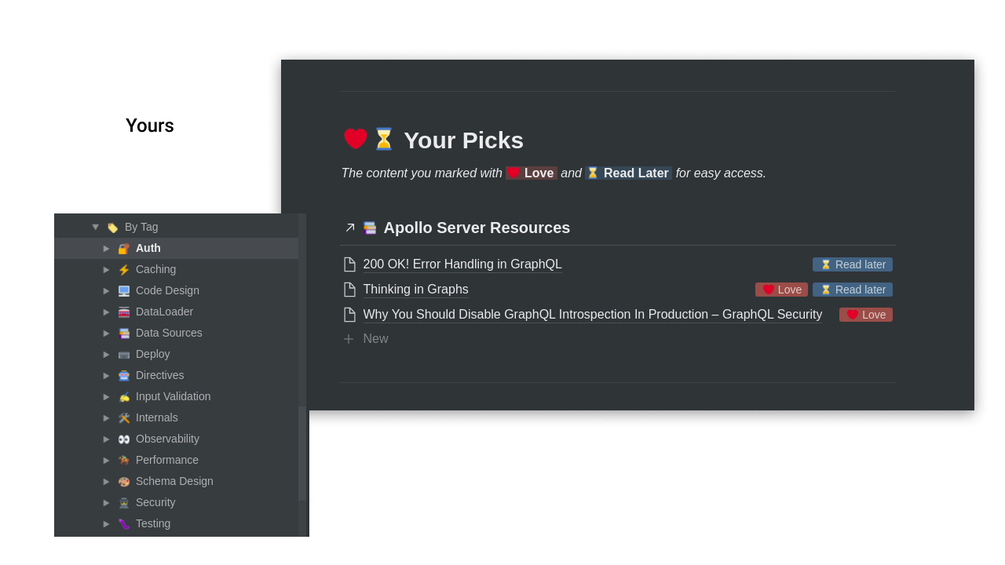Viewport: 1005px width, 565px height.
Task: Select Testing in the sidebar
Action: pos(153,524)
